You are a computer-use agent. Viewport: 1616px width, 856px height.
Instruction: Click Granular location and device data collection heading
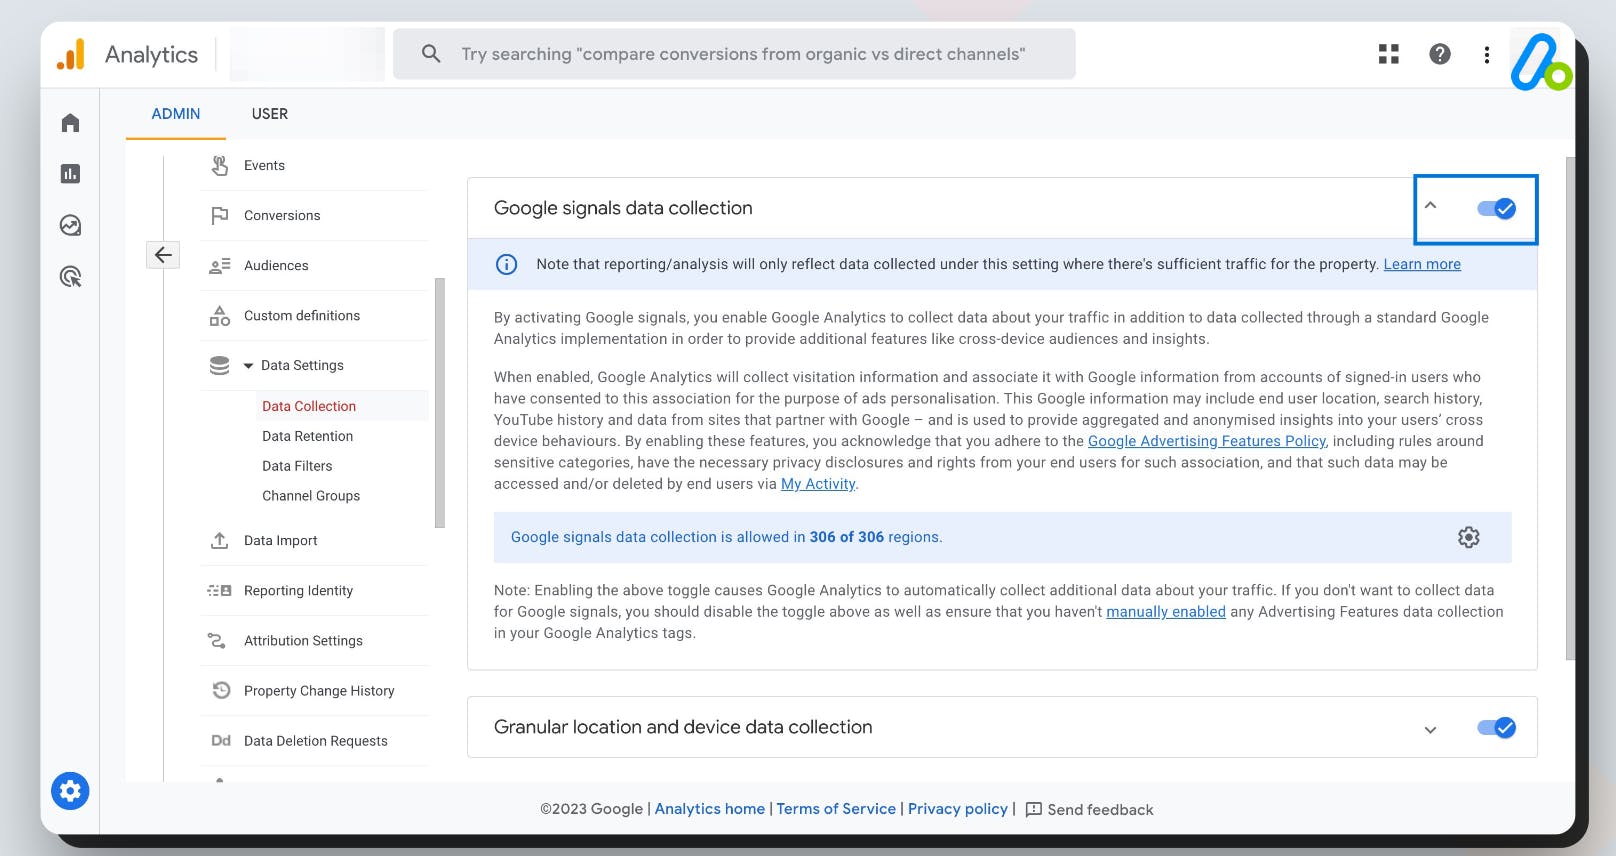(x=683, y=727)
